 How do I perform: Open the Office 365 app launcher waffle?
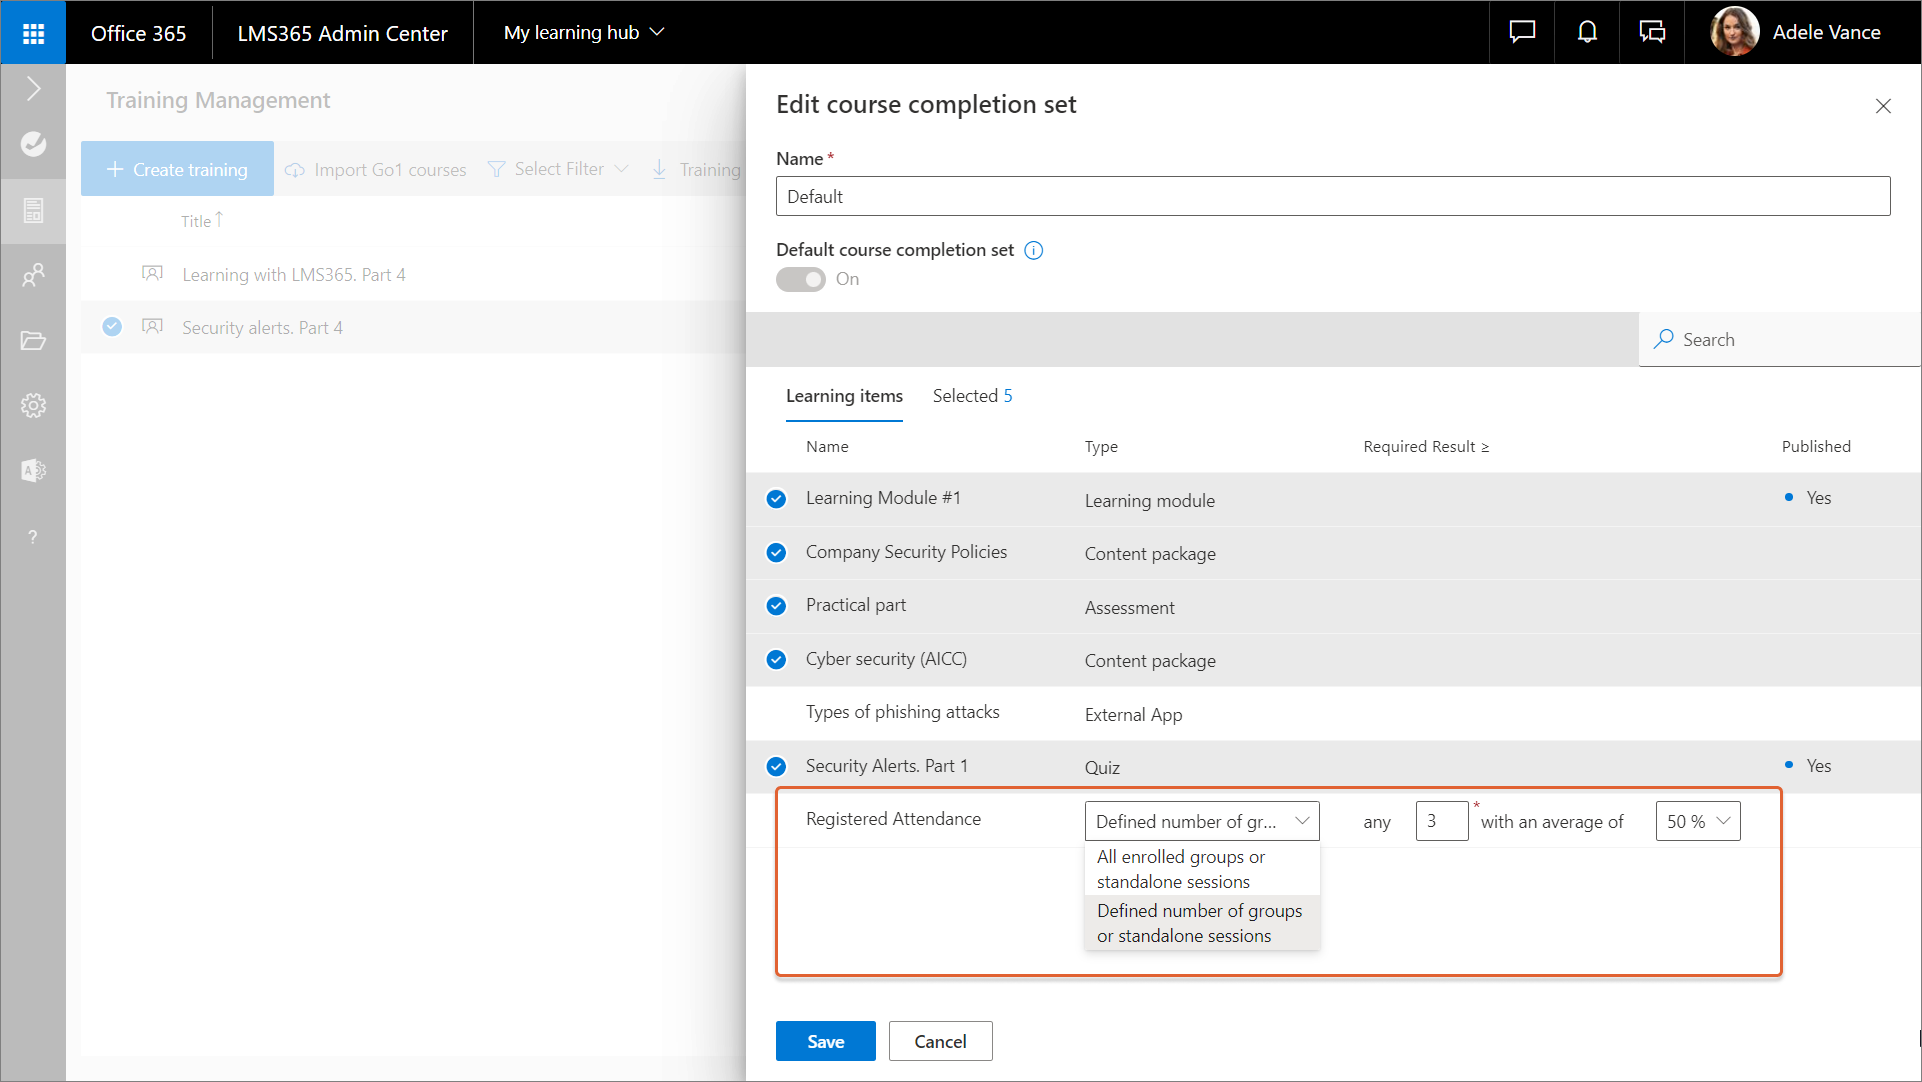pos(33,33)
